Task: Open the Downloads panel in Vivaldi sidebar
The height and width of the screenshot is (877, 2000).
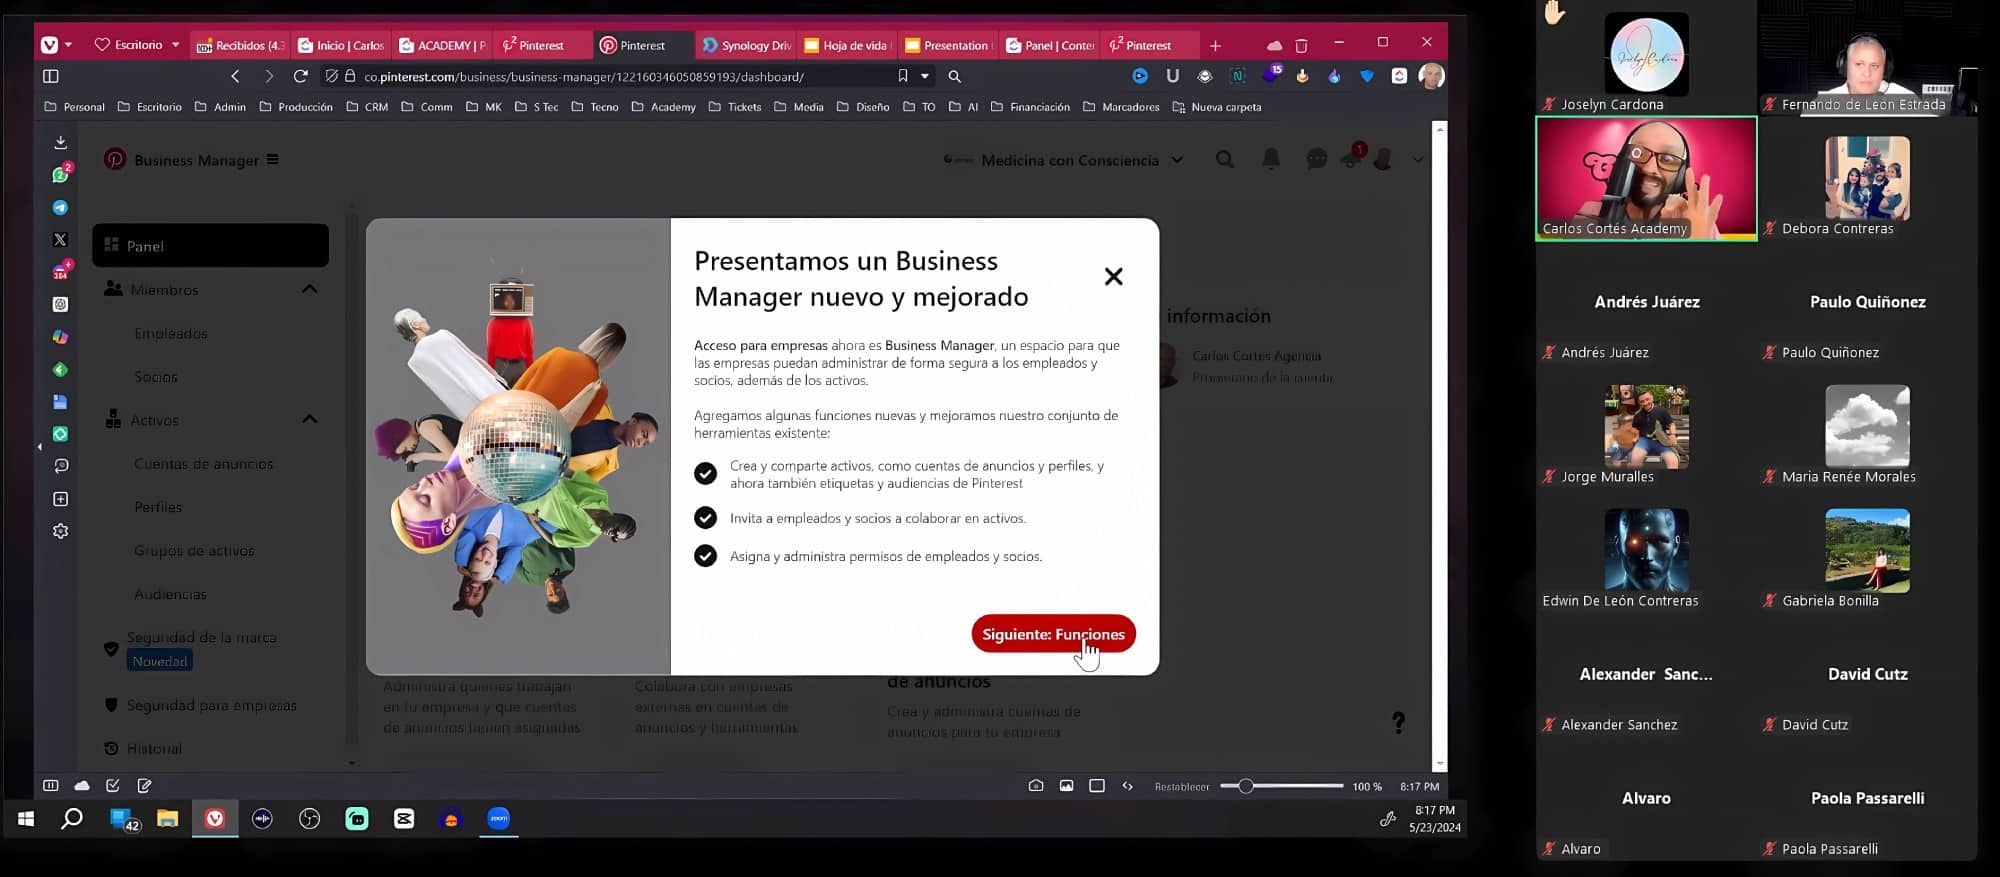Action: (x=60, y=142)
